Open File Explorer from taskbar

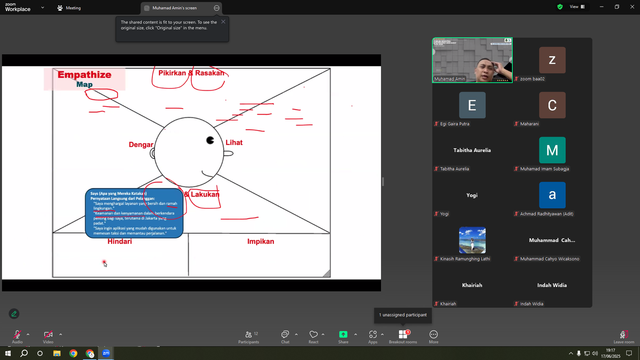click(x=57, y=353)
